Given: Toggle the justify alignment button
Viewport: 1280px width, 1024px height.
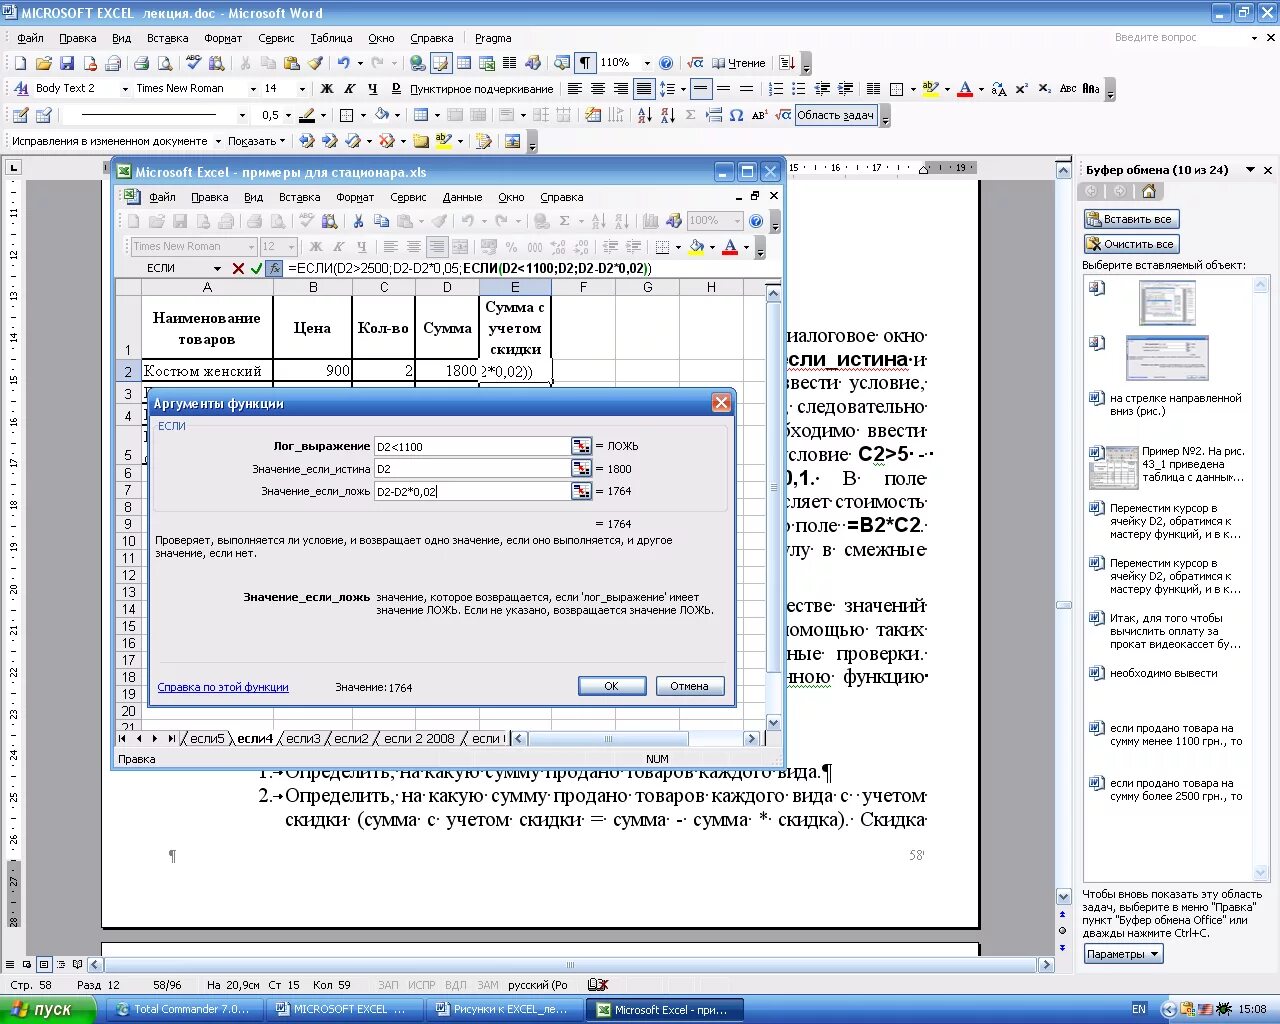Looking at the screenshot, I should click(x=644, y=89).
